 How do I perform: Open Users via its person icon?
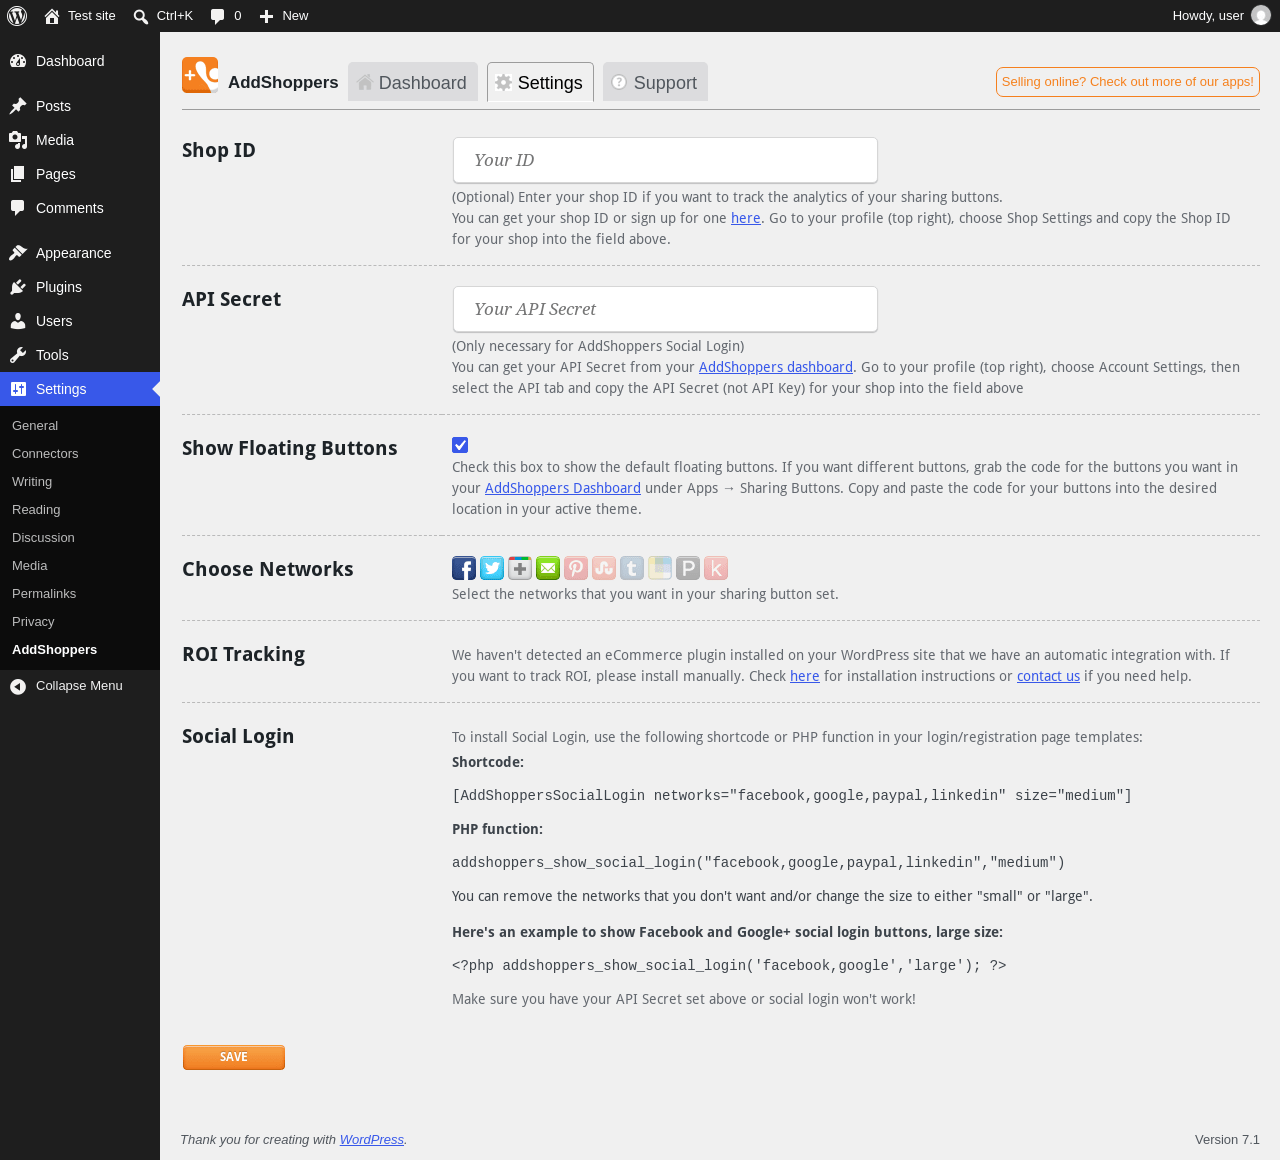[18, 321]
